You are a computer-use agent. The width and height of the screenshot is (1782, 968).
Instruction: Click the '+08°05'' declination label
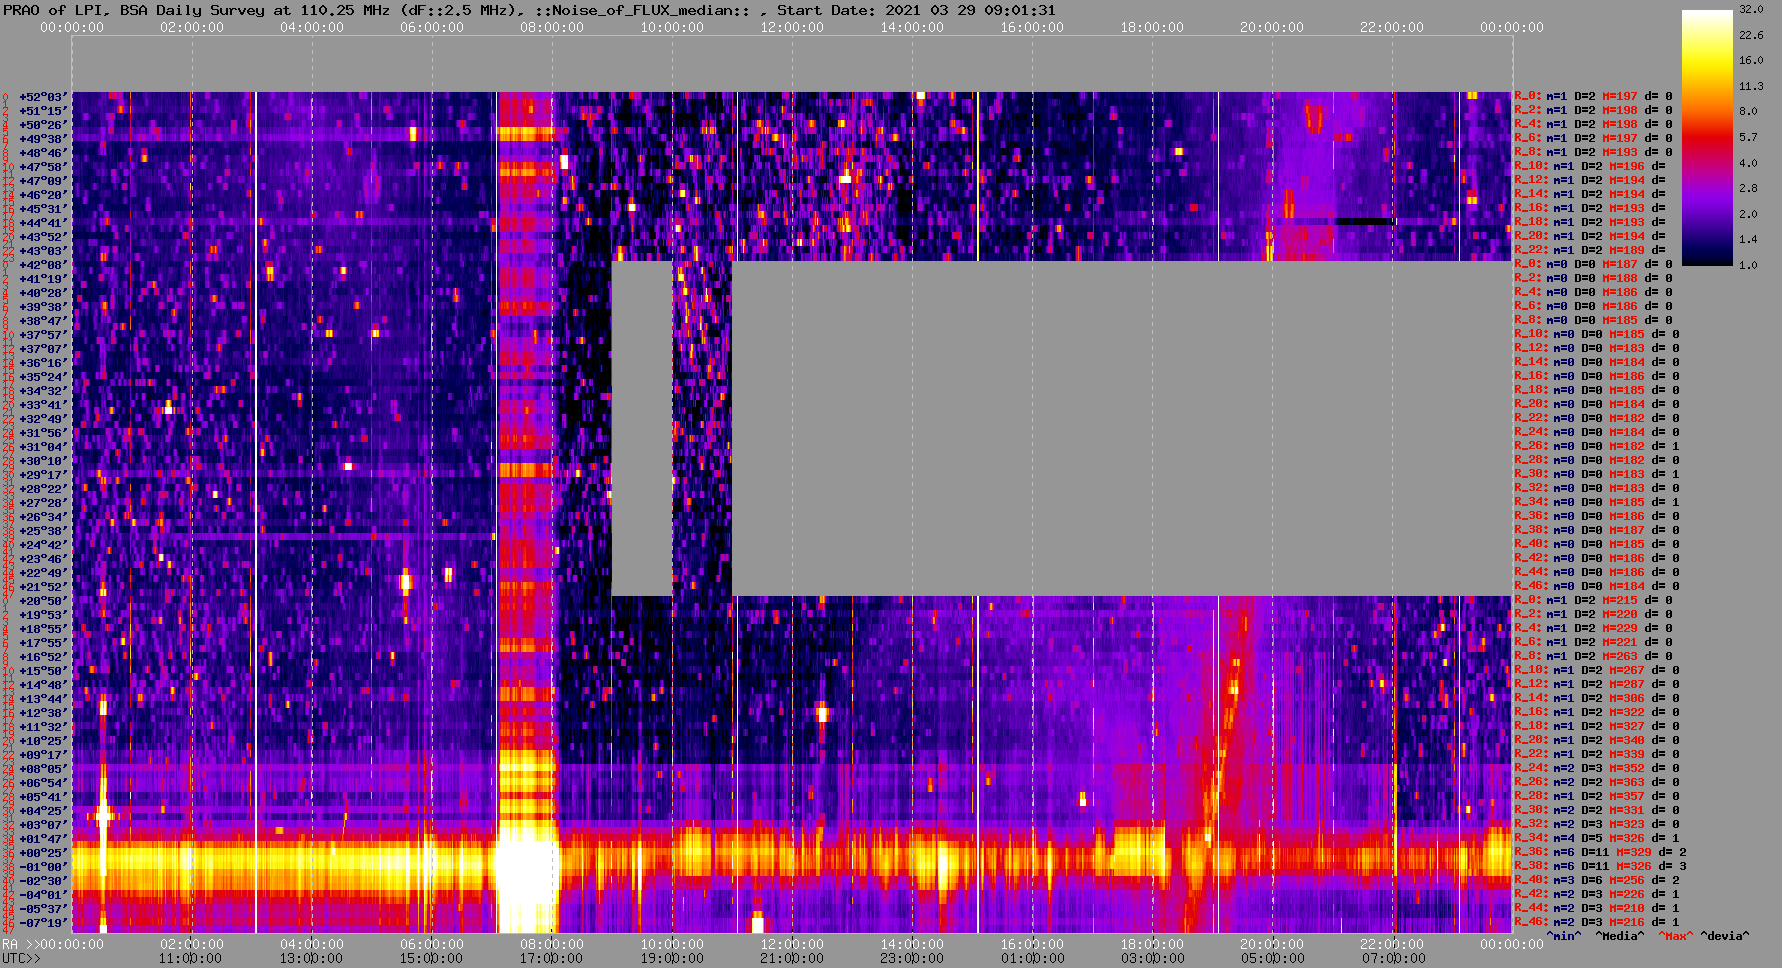tap(43, 769)
